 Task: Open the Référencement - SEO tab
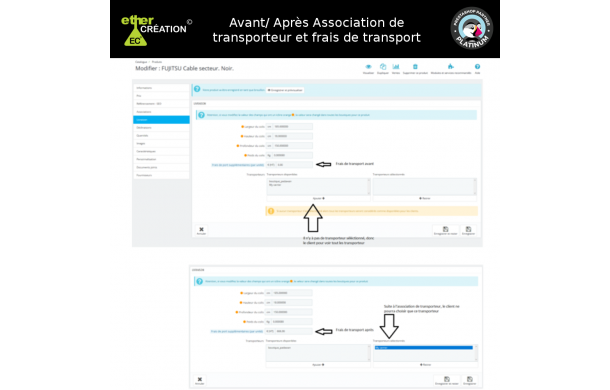pos(161,104)
